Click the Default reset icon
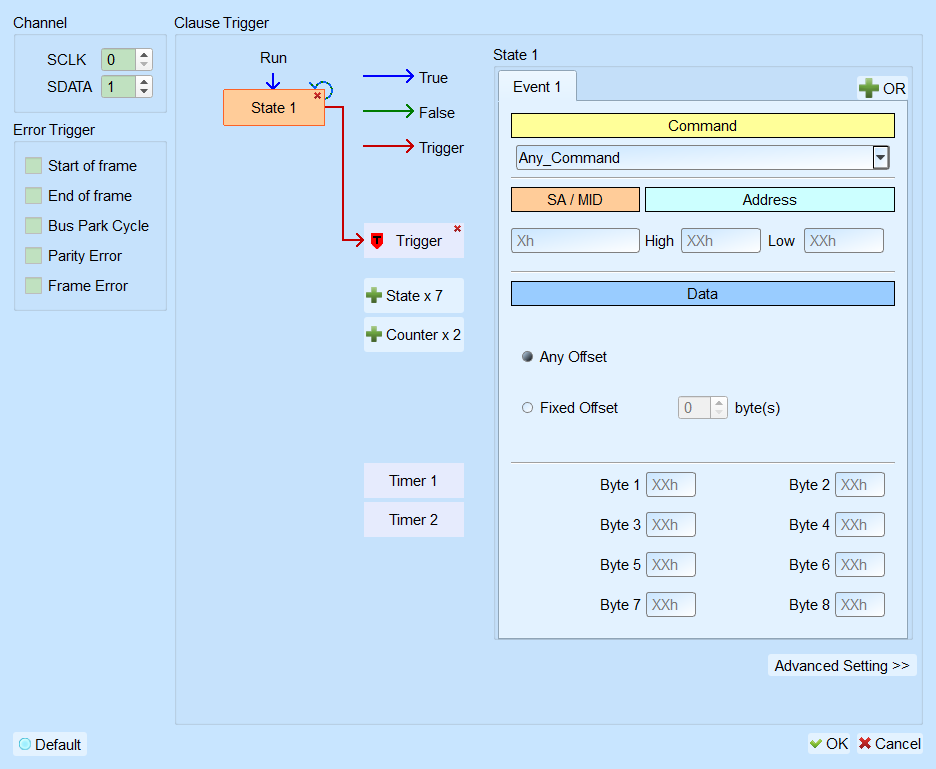936x769 pixels. [x=25, y=744]
